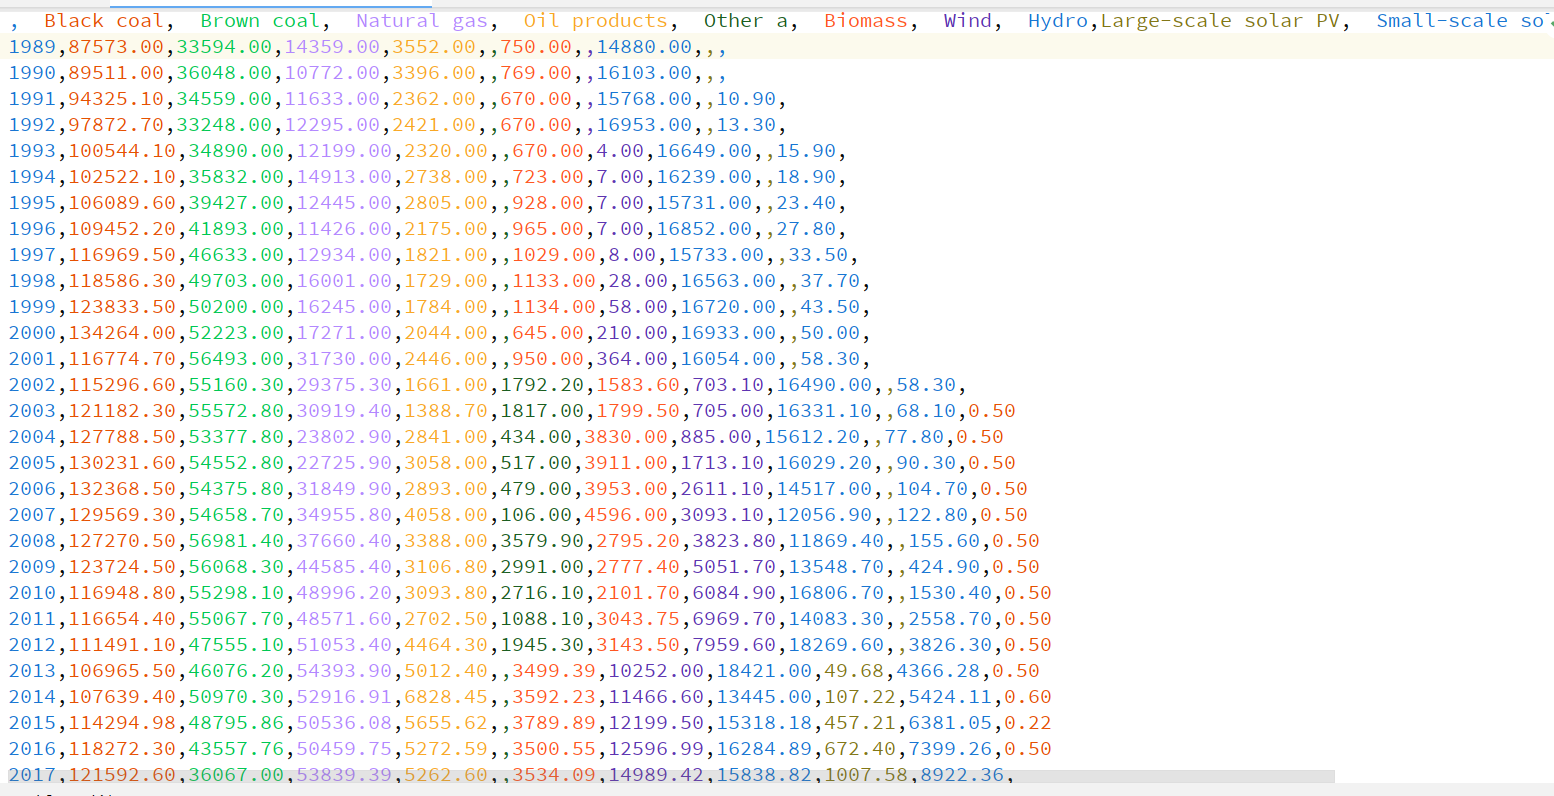Select the wind value 6969.70
The width and height of the screenshot is (1554, 796).
coord(734,619)
